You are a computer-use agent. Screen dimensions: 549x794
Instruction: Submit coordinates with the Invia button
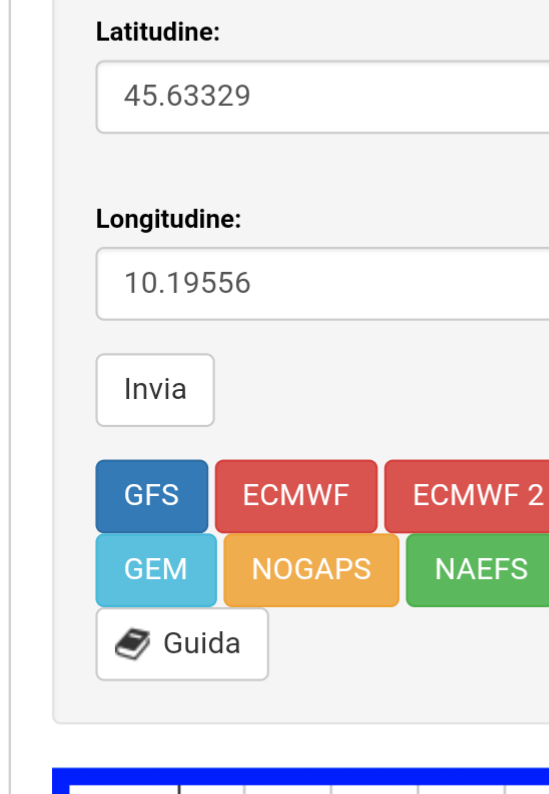[155, 390]
